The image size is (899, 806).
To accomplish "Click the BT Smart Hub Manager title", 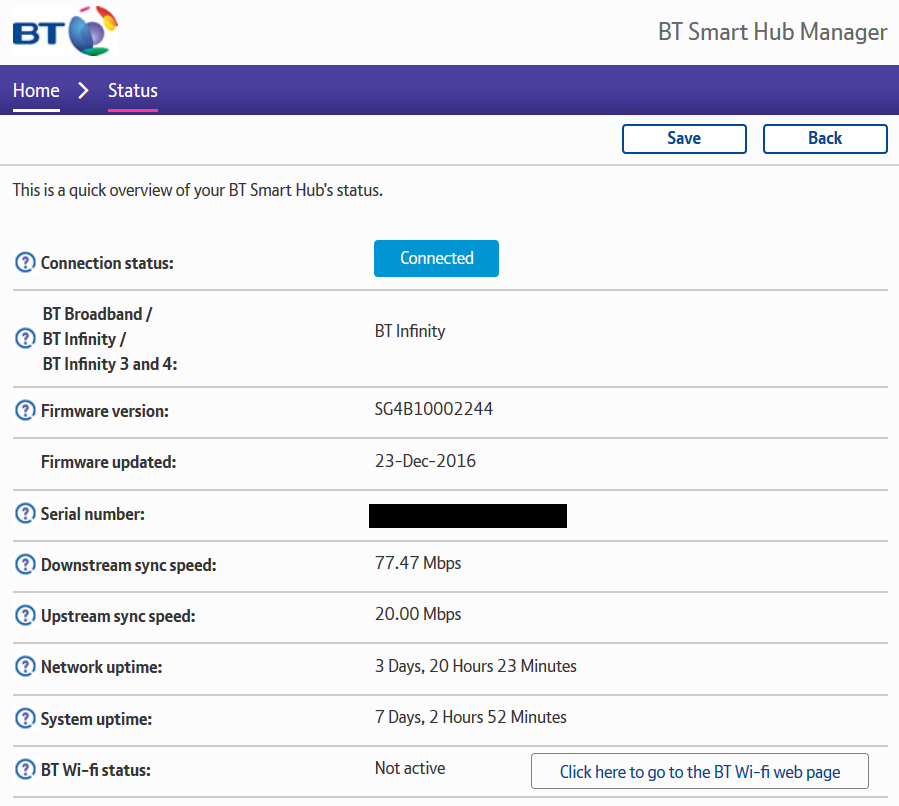I will tap(772, 32).
